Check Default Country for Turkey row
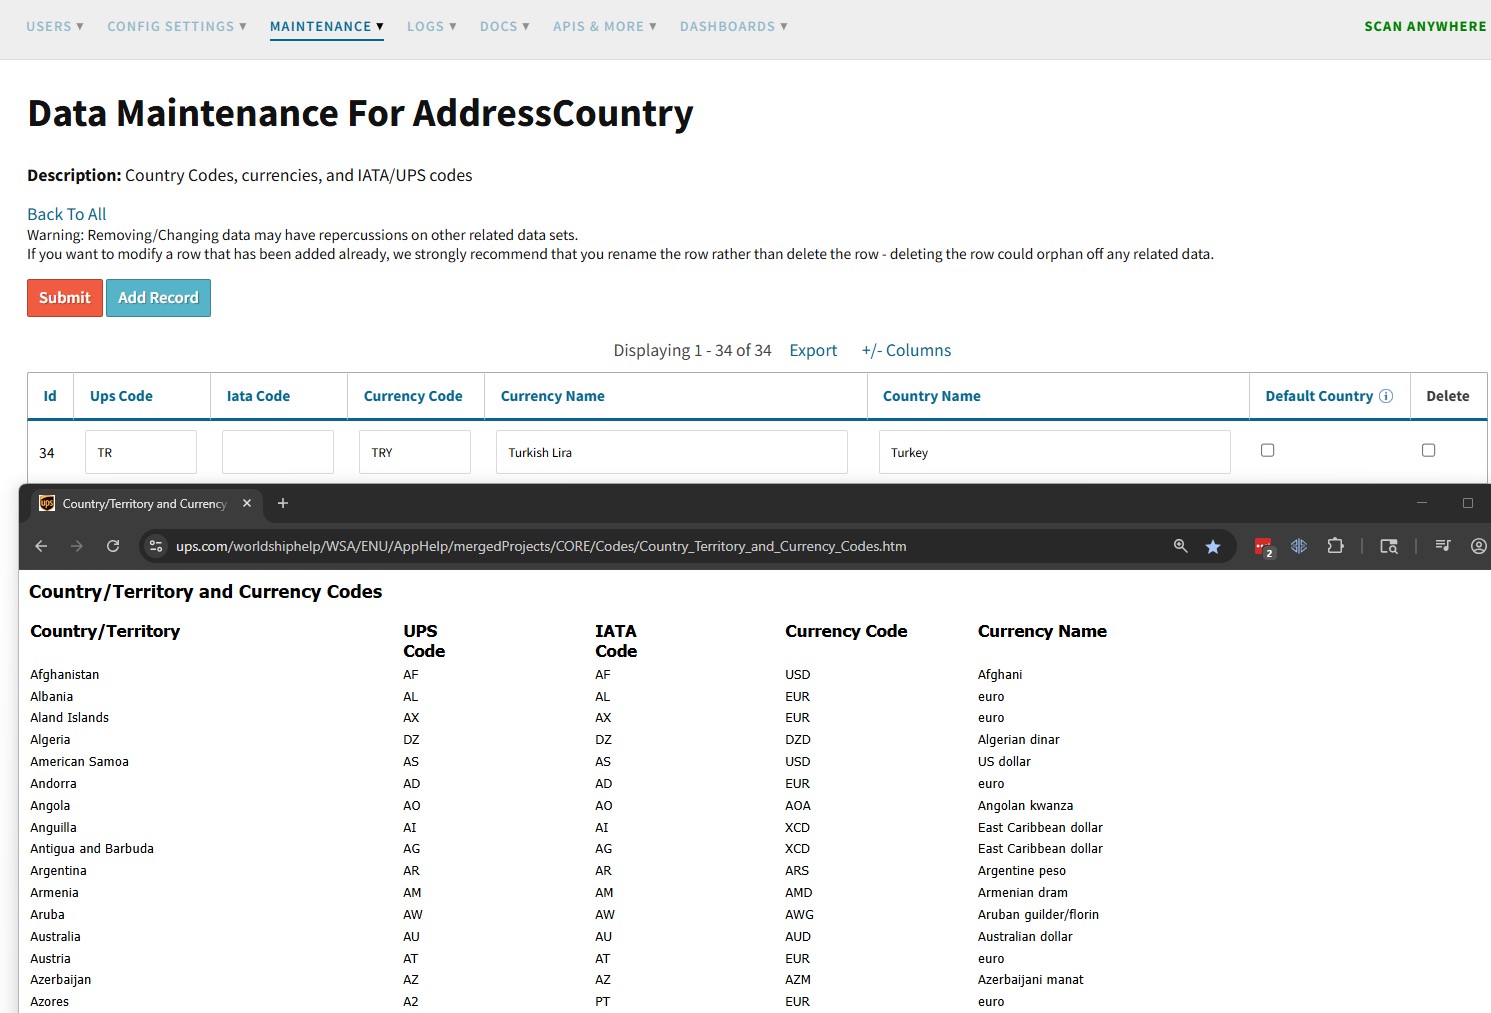The height and width of the screenshot is (1013, 1491). click(x=1268, y=451)
